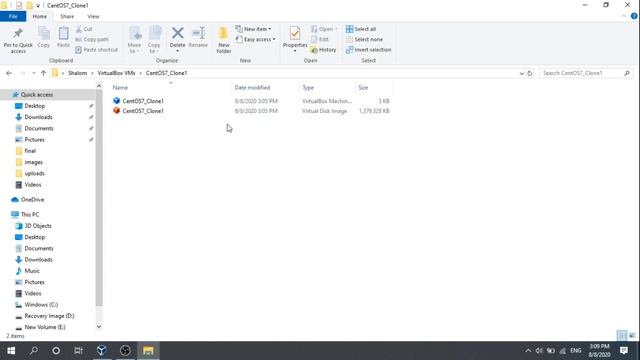The width and height of the screenshot is (640, 360).
Task: Open VirtualBox from the taskbar
Action: coord(102,351)
